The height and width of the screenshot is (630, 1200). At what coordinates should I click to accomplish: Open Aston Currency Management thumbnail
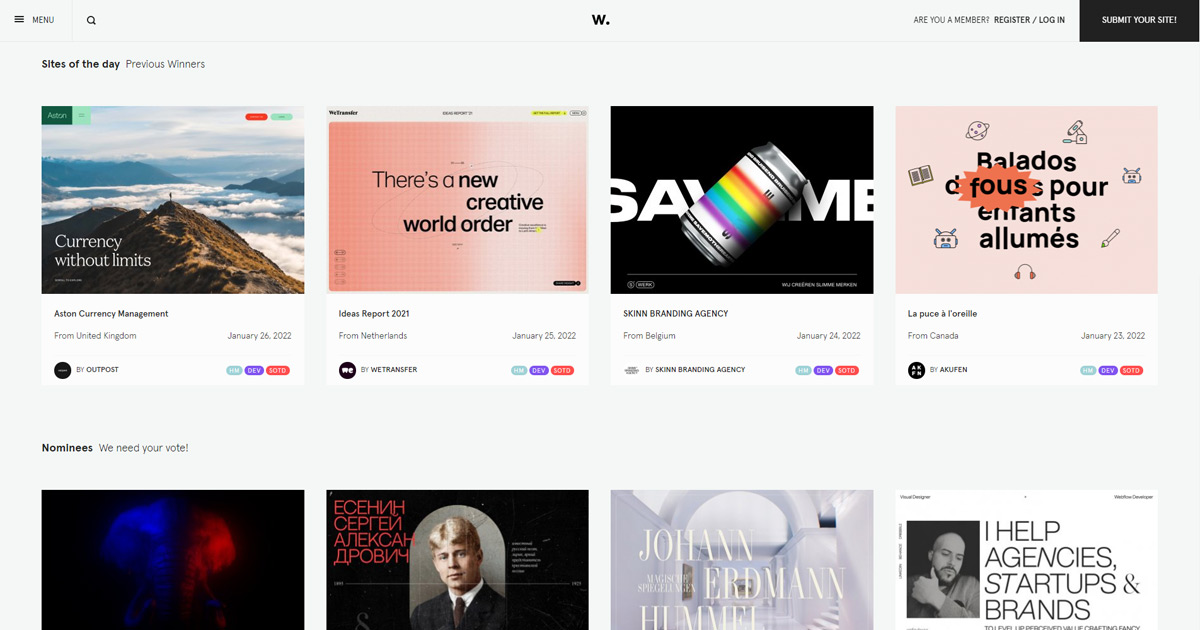(173, 200)
